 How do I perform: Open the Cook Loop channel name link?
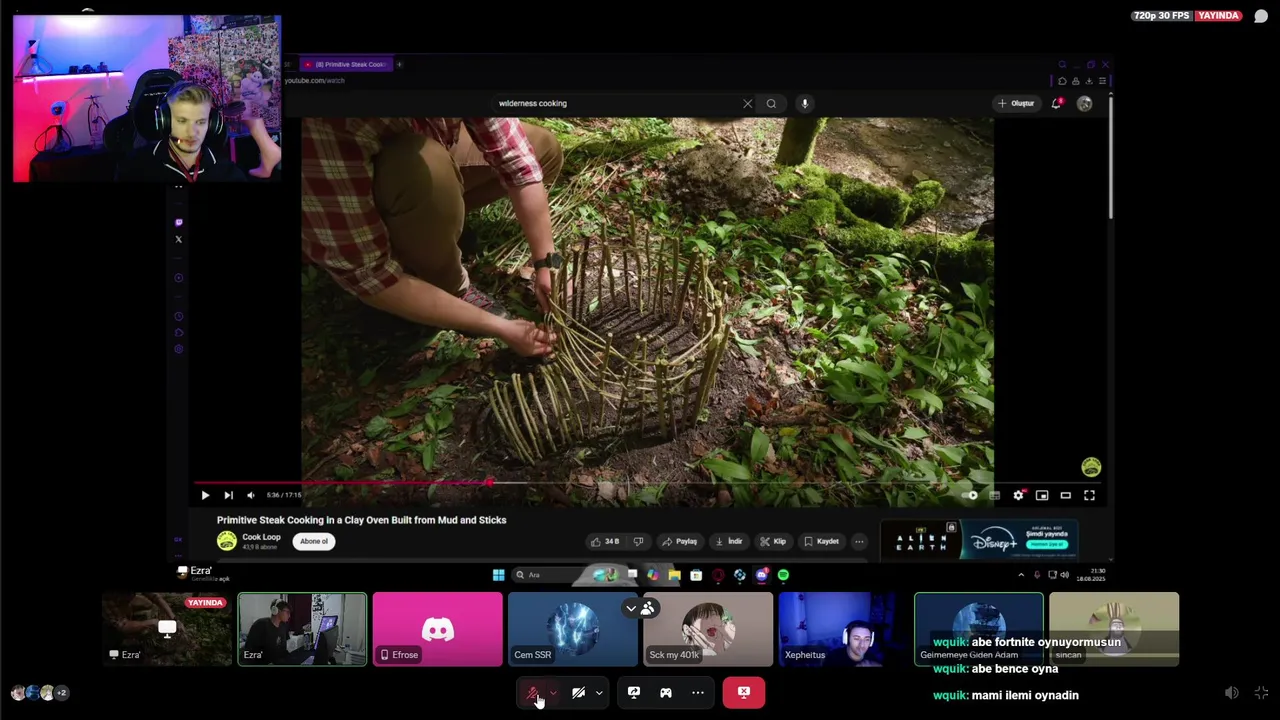[x=261, y=537]
